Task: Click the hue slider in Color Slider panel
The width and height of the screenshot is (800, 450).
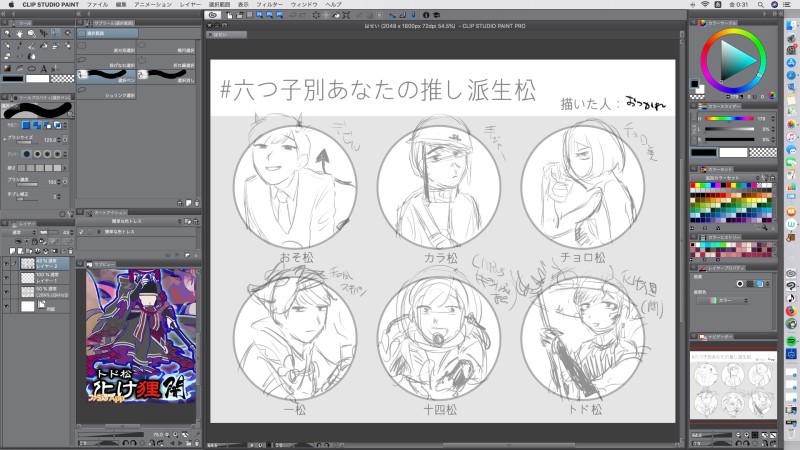Action: (729, 118)
